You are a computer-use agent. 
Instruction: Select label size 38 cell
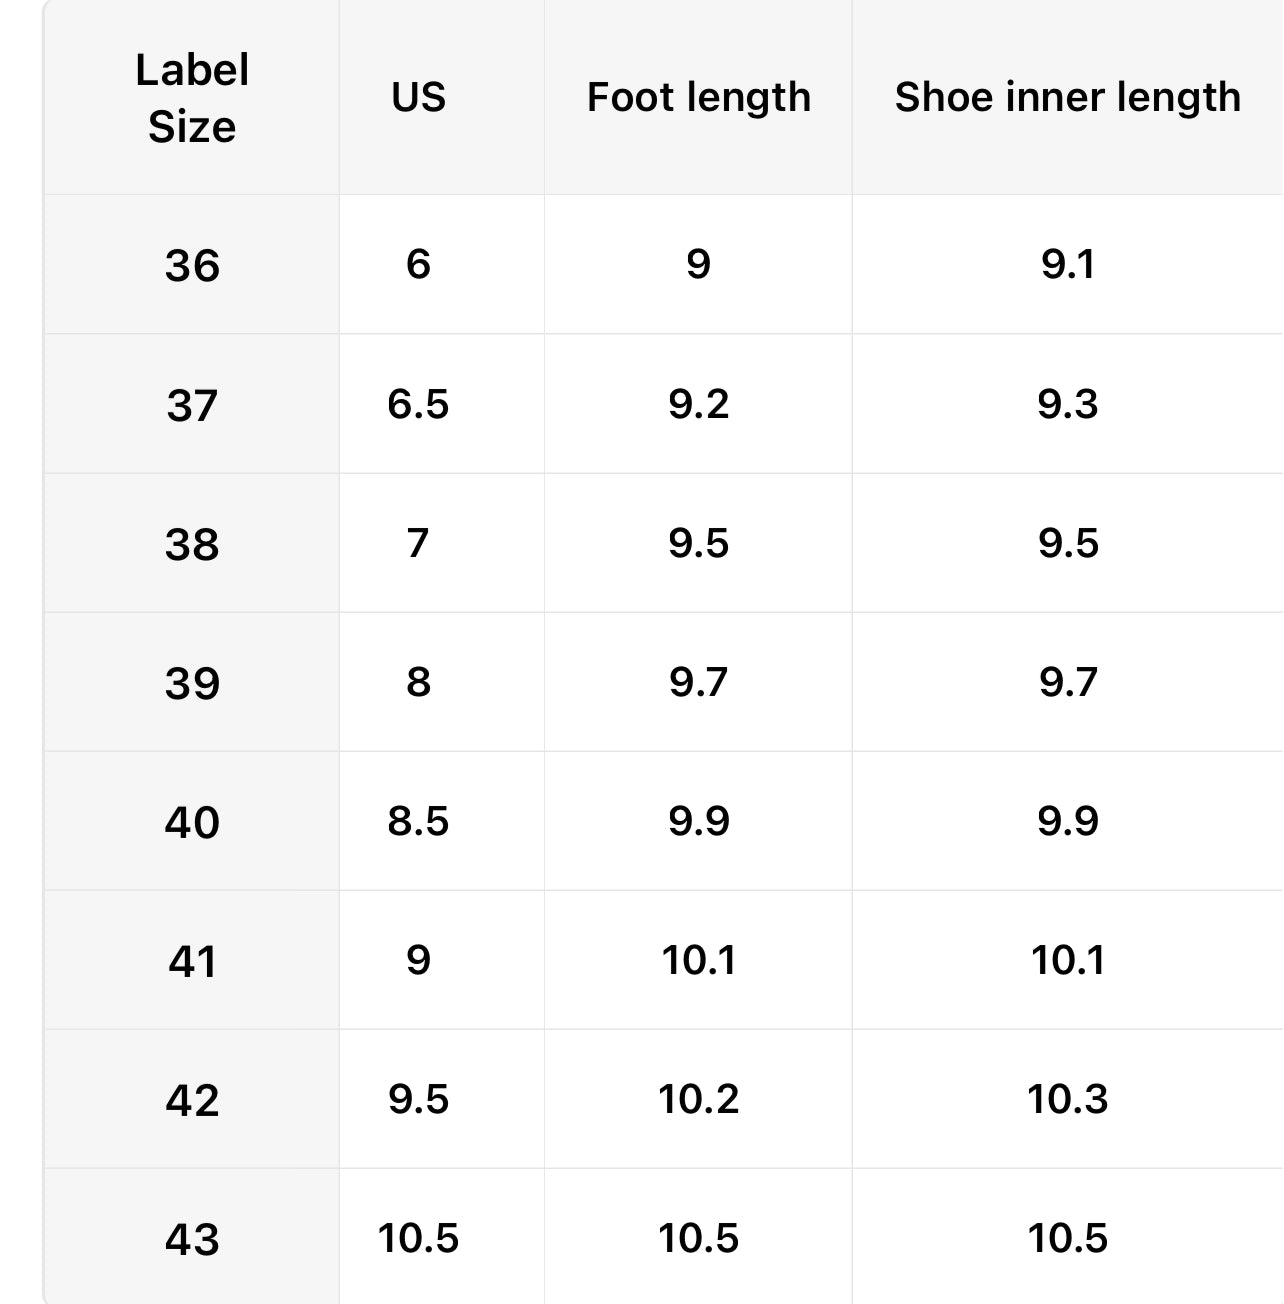192,543
